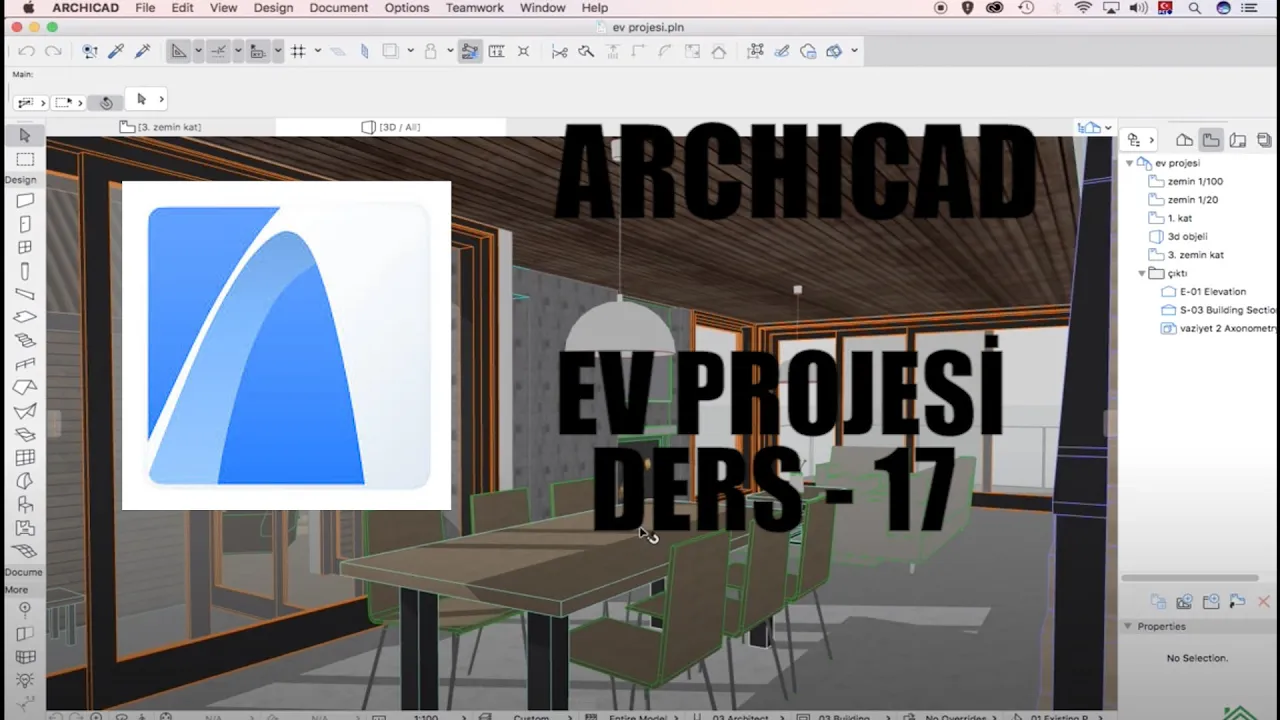1280x720 pixels.
Task: Open Grid Snap dropdown arrow
Action: click(x=318, y=51)
